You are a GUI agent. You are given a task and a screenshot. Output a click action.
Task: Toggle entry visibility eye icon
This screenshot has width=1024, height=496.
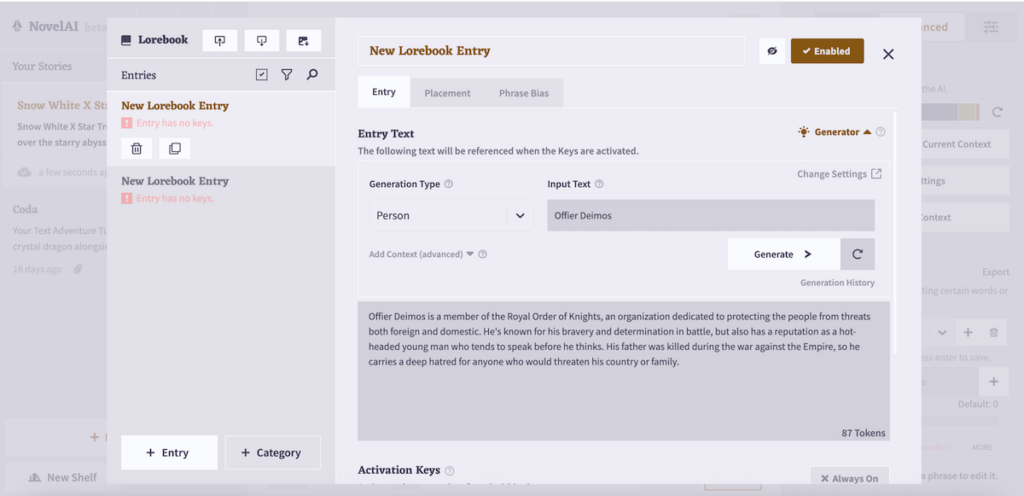(772, 51)
